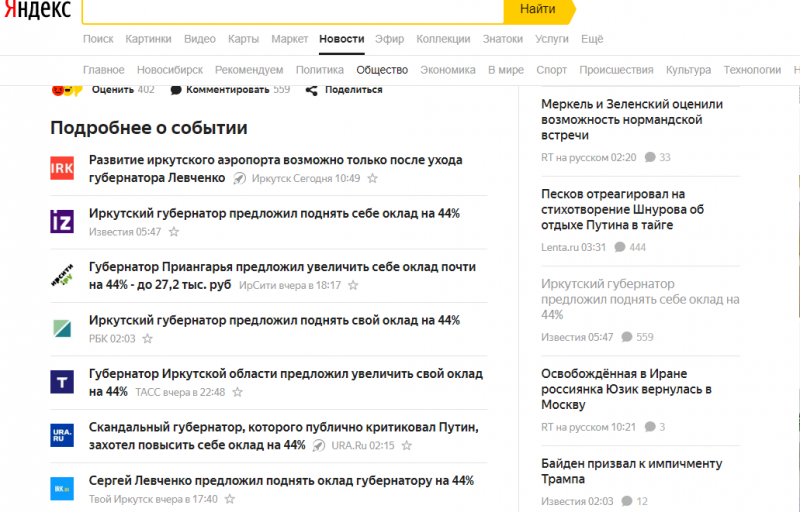Viewport: 800px width, 512px height.
Task: Open the Видео service tab
Action: [x=200, y=39]
